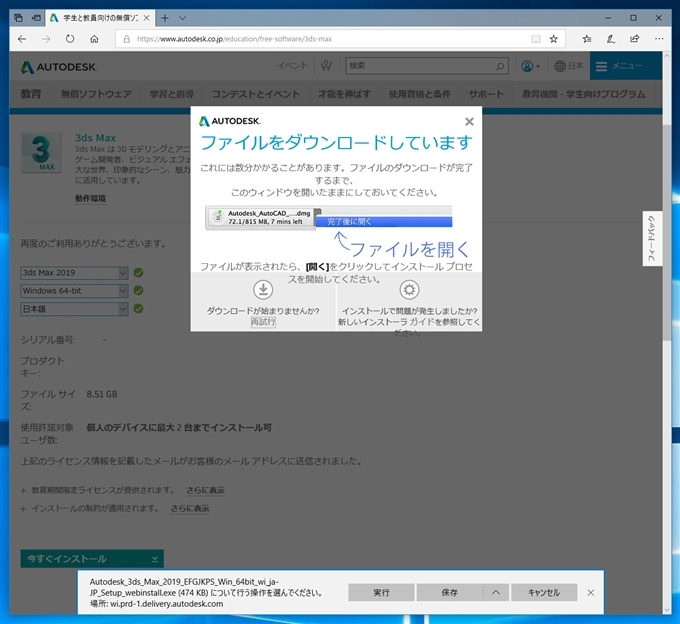Viewport: 680px width, 624px height.
Task: Click the gear installation help icon
Action: point(409,290)
